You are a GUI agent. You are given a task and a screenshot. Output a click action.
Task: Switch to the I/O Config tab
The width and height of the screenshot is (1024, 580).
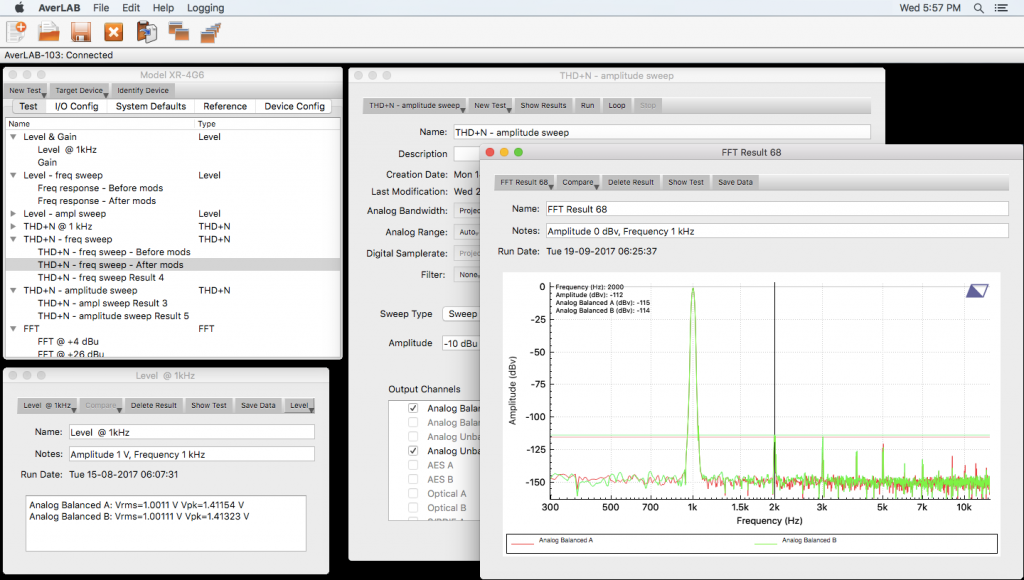click(x=76, y=106)
